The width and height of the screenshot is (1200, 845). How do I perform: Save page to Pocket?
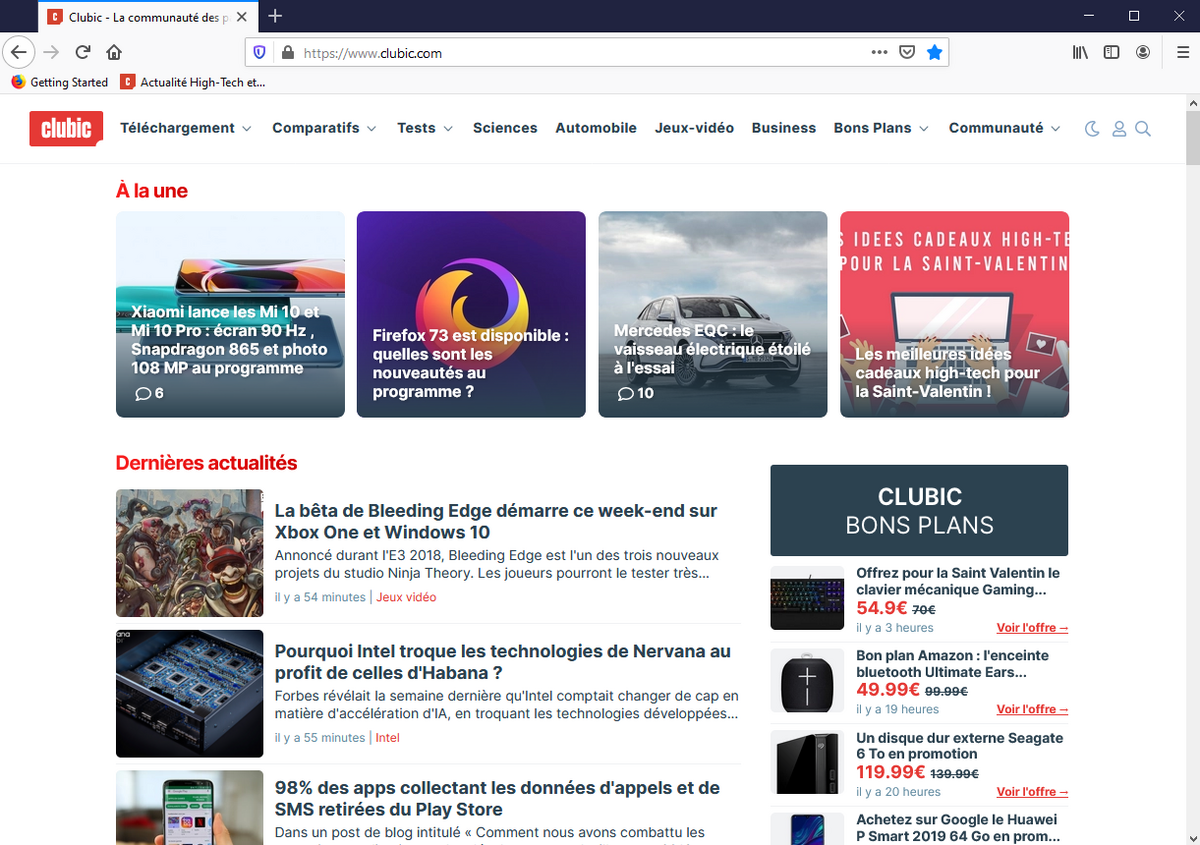[x=907, y=52]
